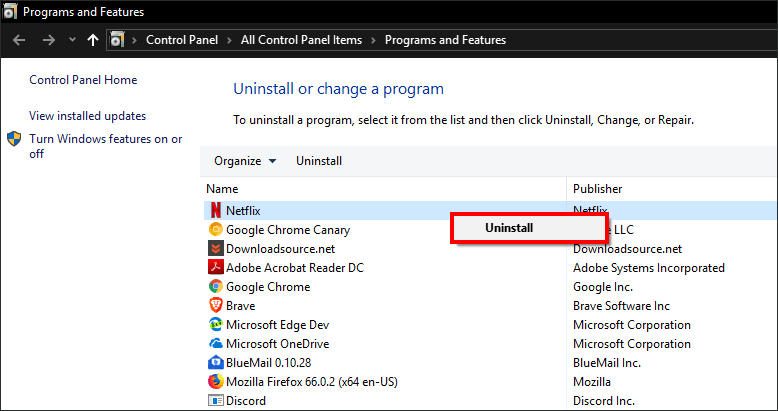This screenshot has width=778, height=411.
Task: Click Uninstall in the toolbar
Action: tap(319, 161)
